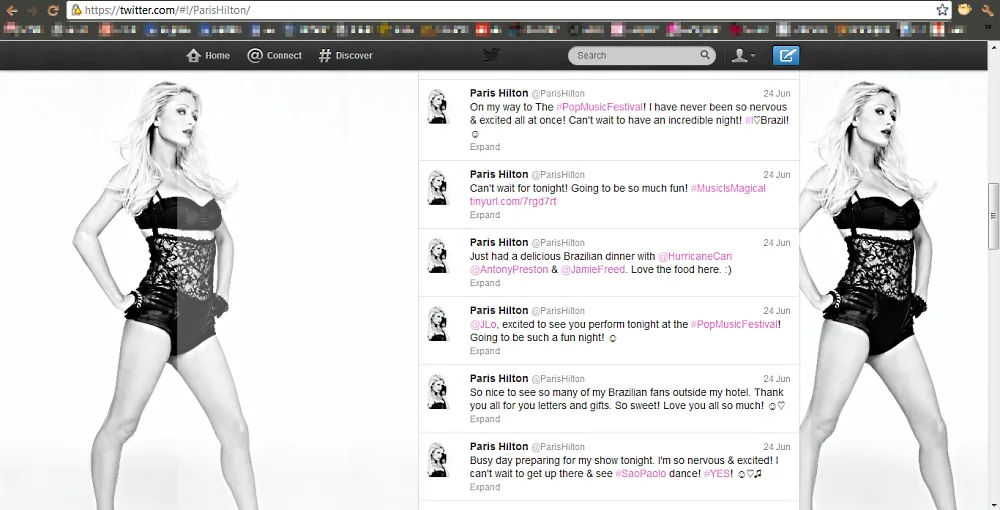Open the user account dropdown menu
This screenshot has height=510, width=1000.
point(743,55)
